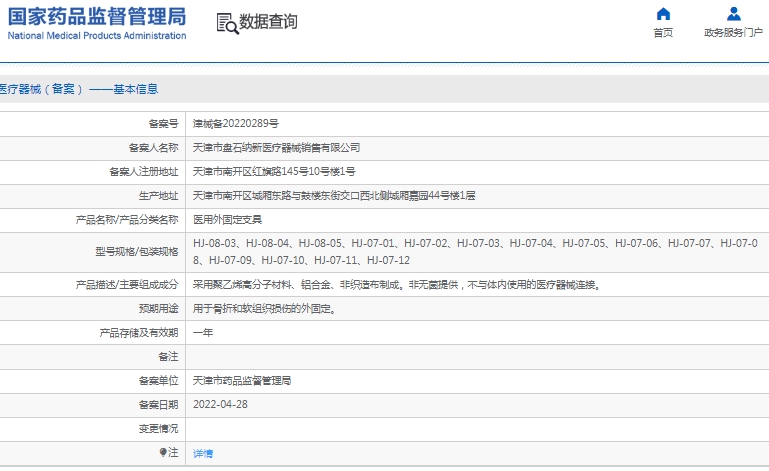Click the 政务服务门户 text link
769x471 pixels.
733,32
